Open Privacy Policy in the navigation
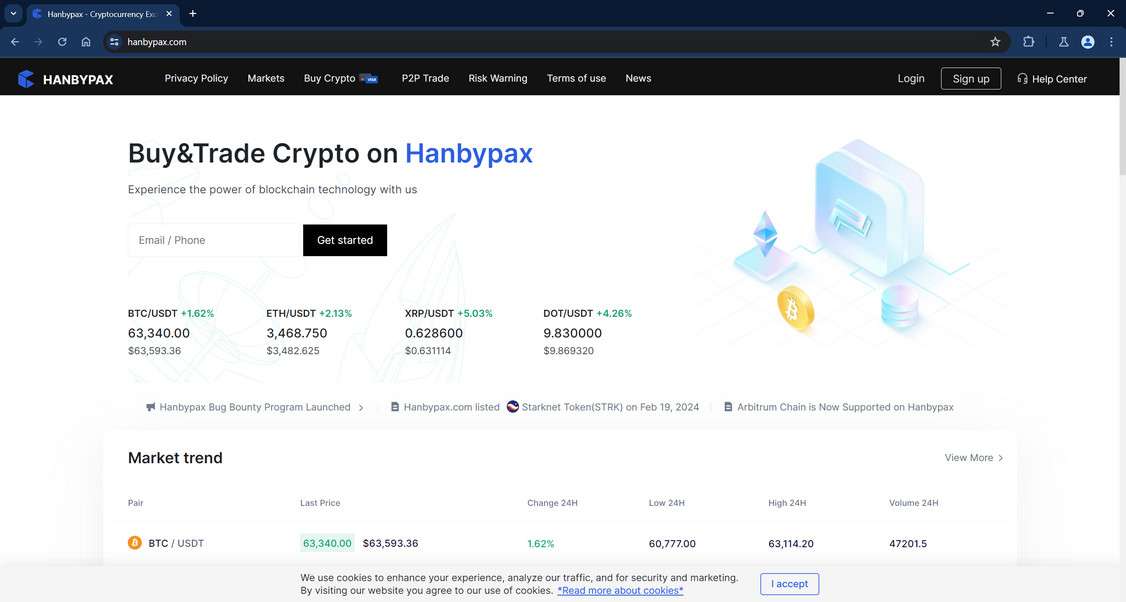Screen dimensions: 1126x602 [x=196, y=78]
